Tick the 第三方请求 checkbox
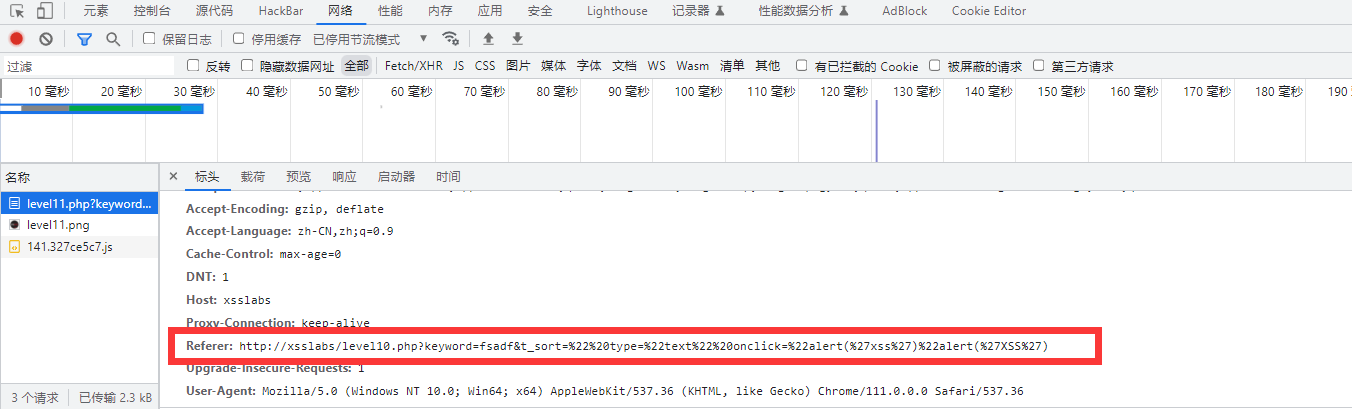 [x=1039, y=66]
